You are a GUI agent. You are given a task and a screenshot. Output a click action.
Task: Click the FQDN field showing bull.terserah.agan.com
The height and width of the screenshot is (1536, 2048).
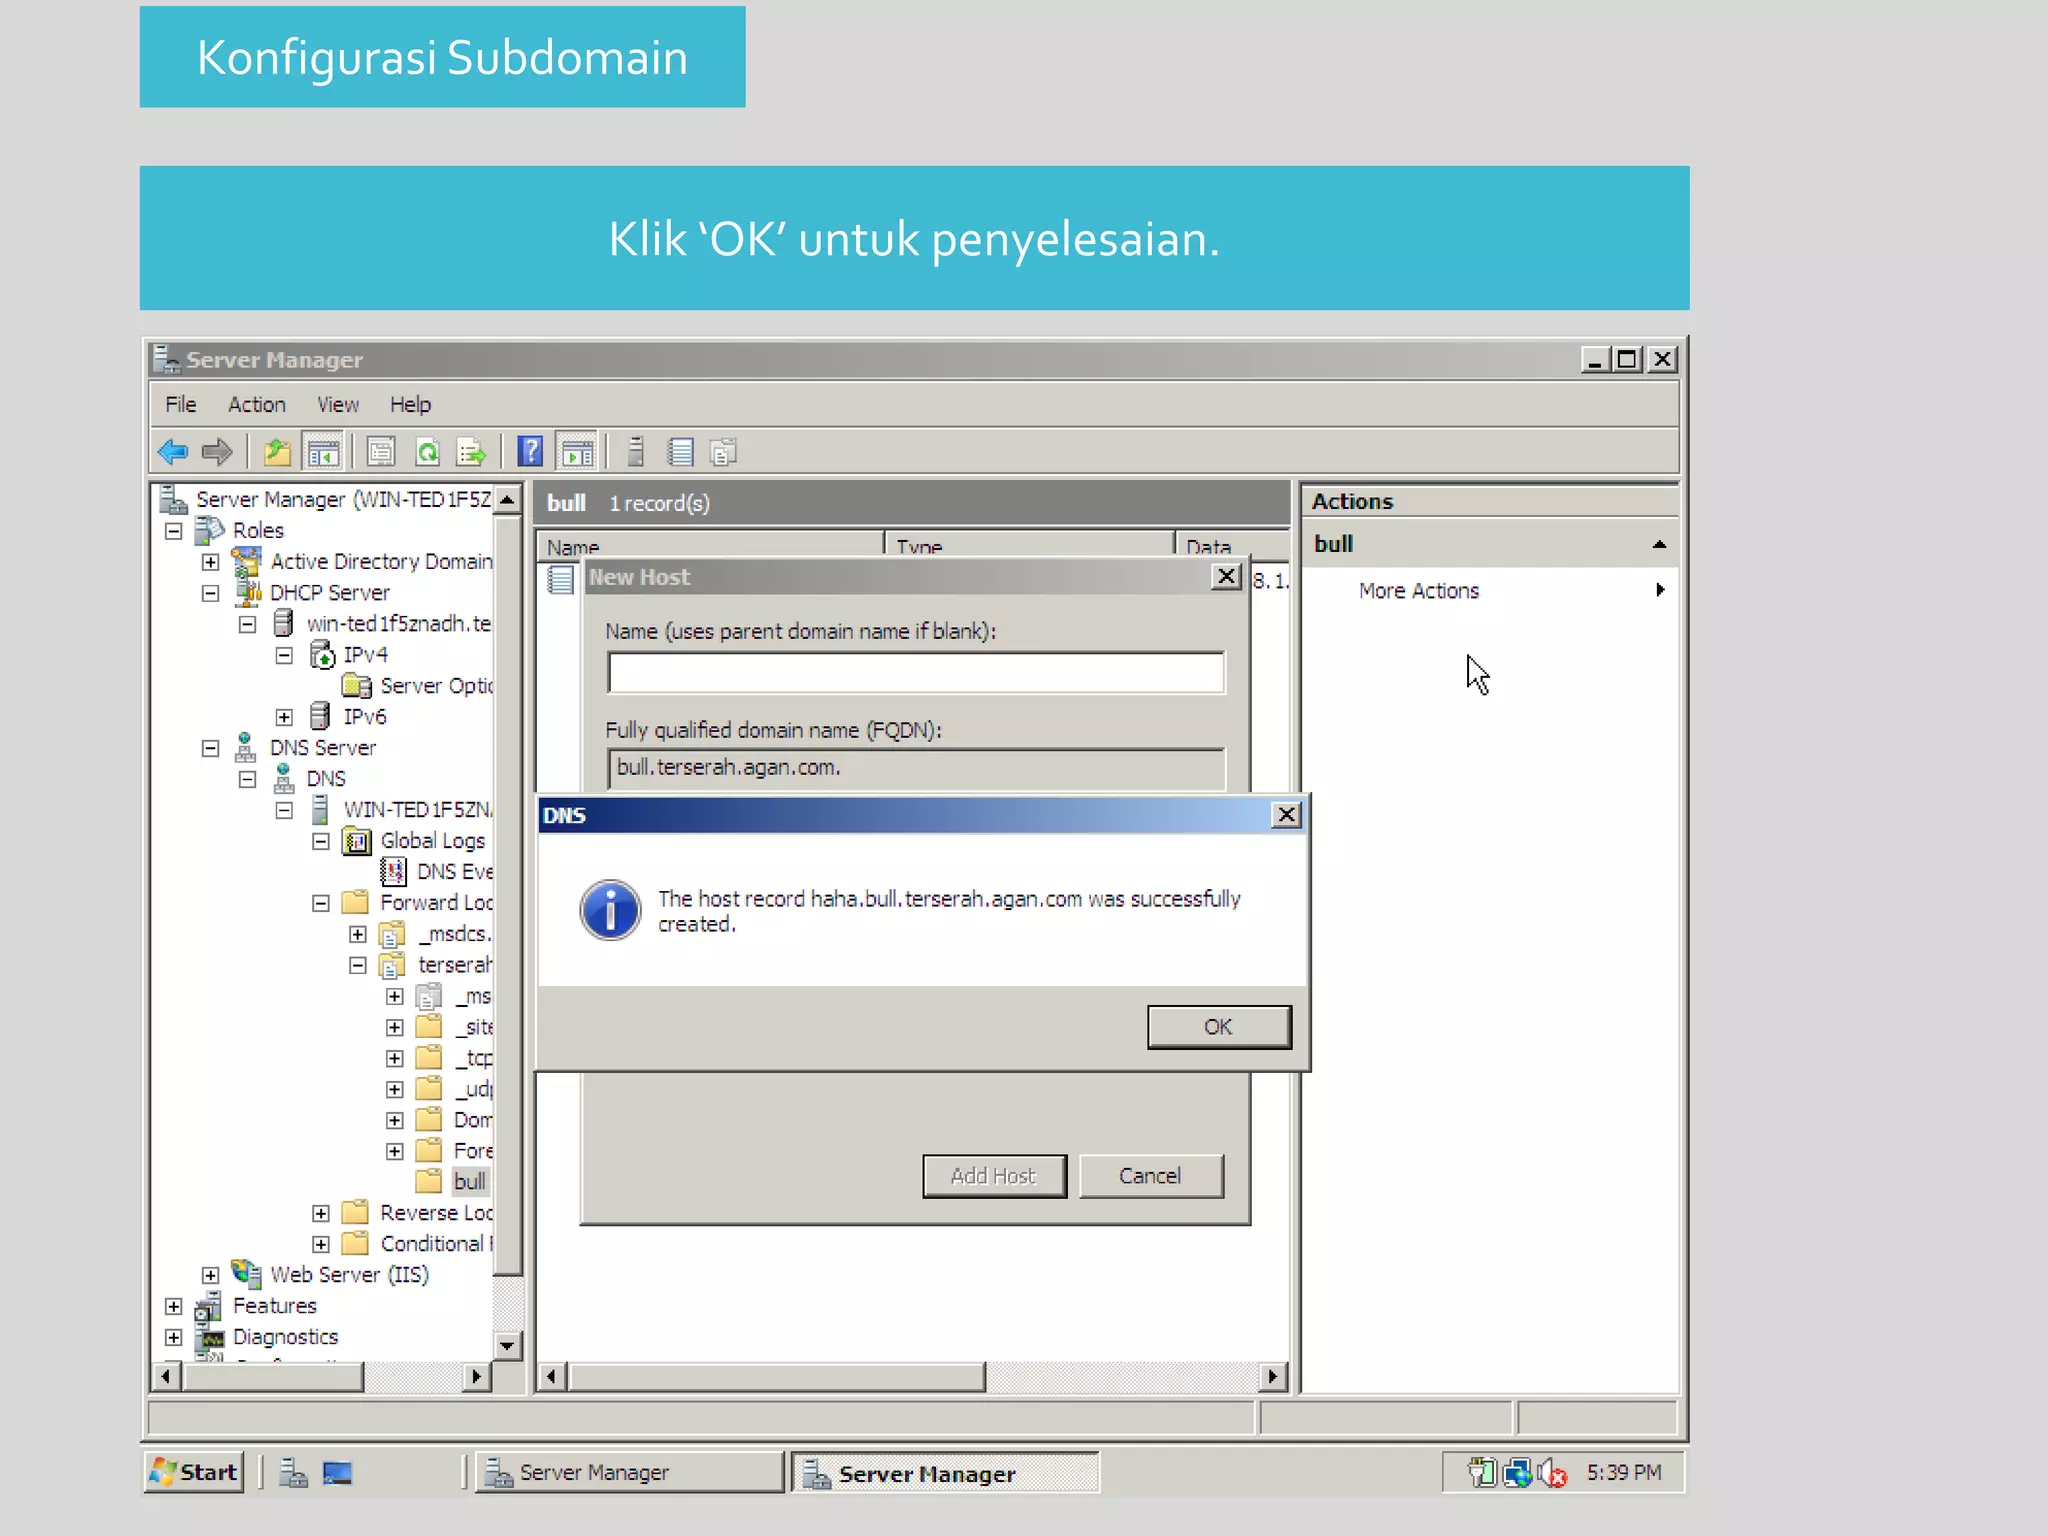pos(916,769)
